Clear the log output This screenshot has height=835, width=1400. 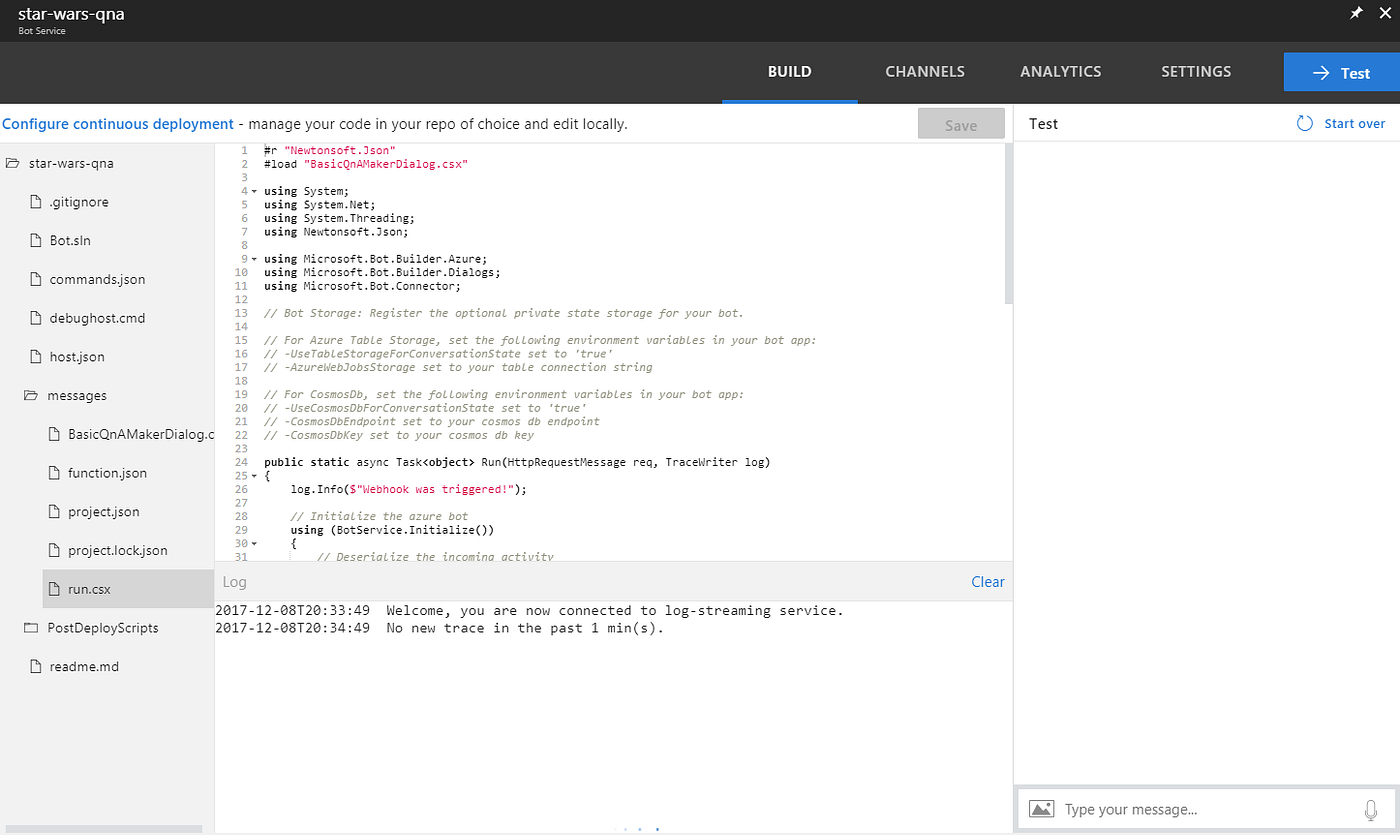[x=987, y=581]
